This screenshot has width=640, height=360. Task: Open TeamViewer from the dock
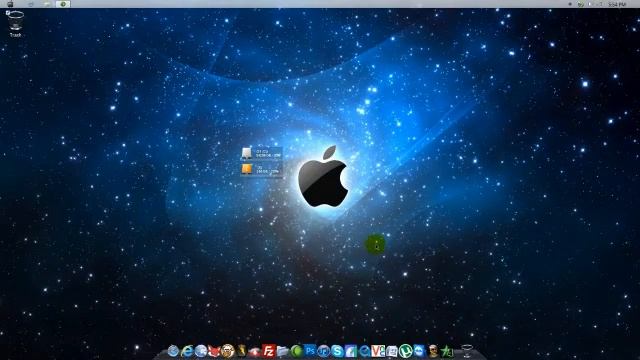coord(419,351)
